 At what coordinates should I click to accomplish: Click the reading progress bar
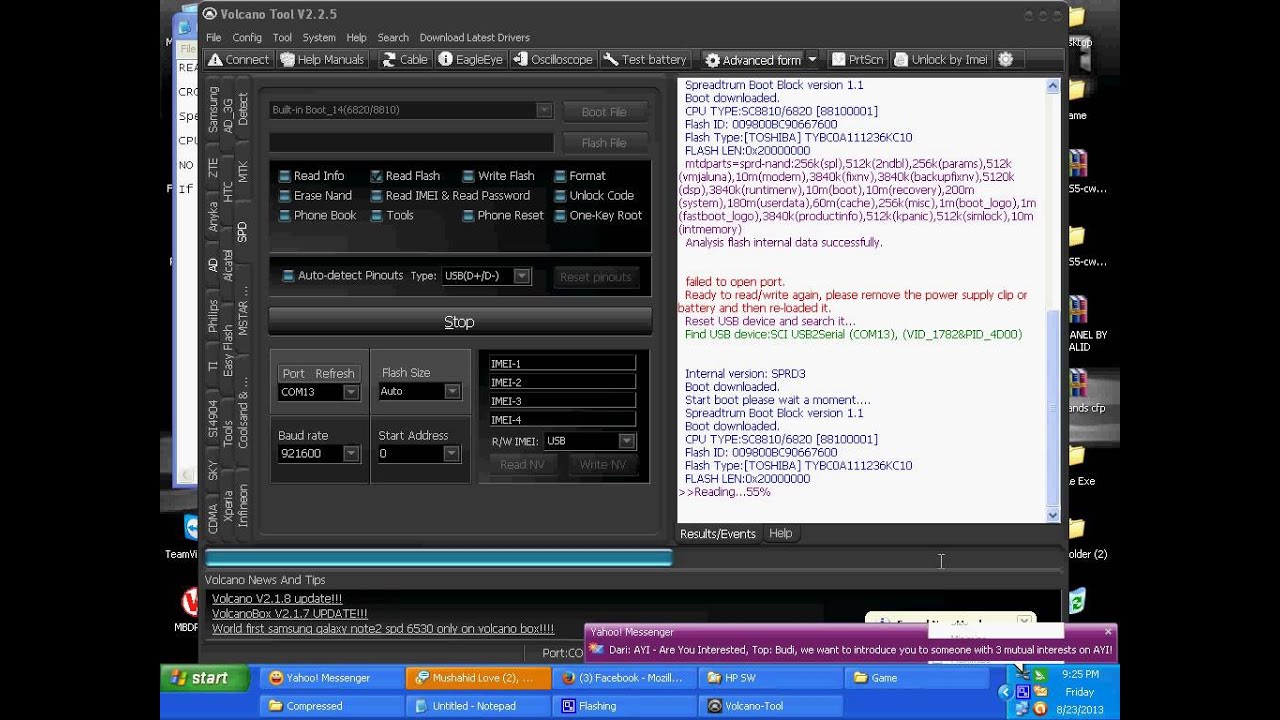coord(633,558)
